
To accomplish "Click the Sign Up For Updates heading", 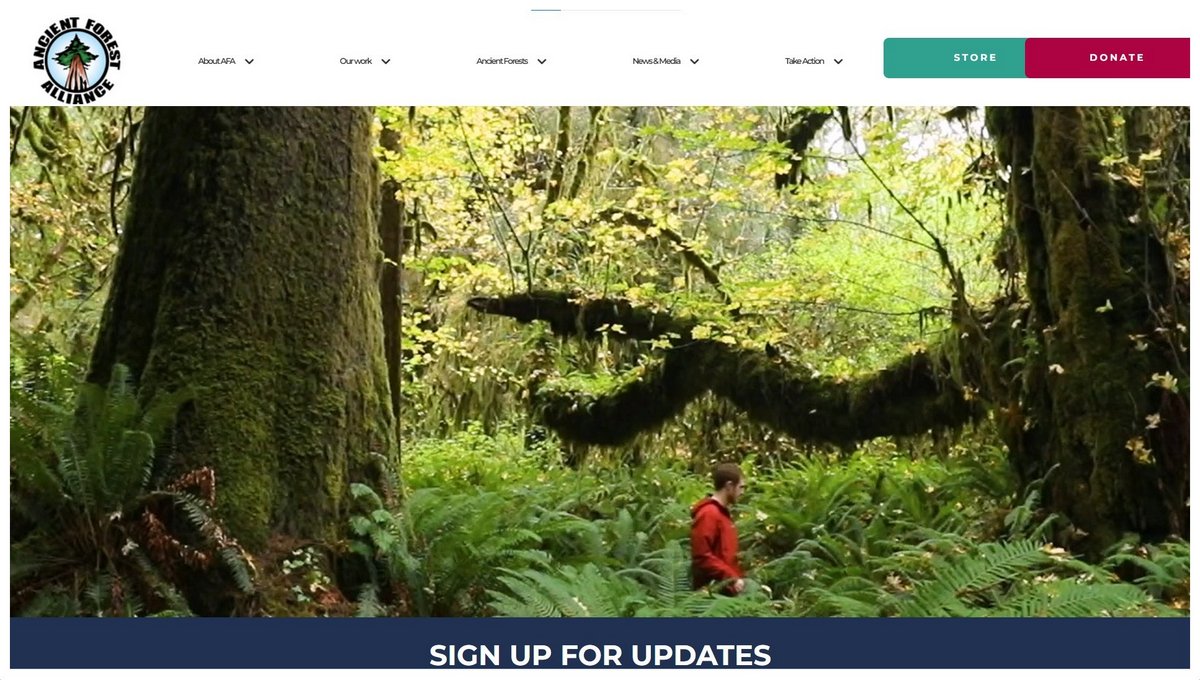I will pyautogui.click(x=600, y=655).
